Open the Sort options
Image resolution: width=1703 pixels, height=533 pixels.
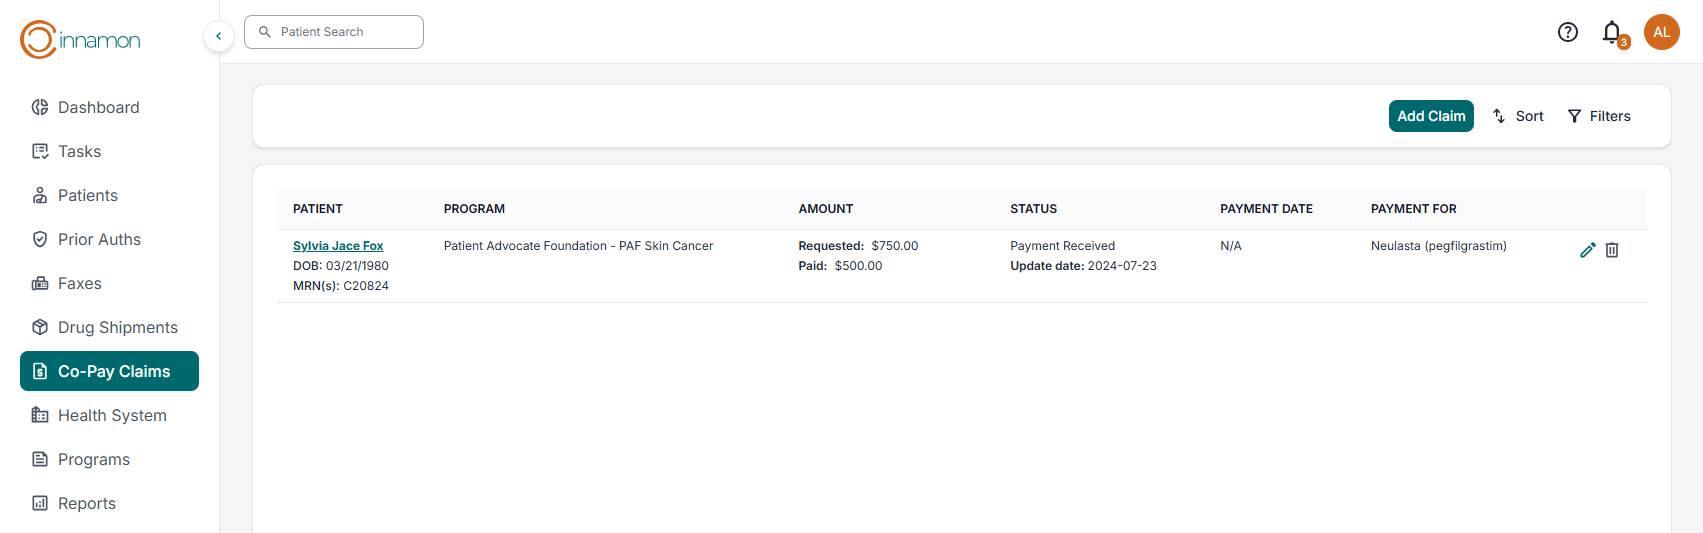pyautogui.click(x=1518, y=116)
